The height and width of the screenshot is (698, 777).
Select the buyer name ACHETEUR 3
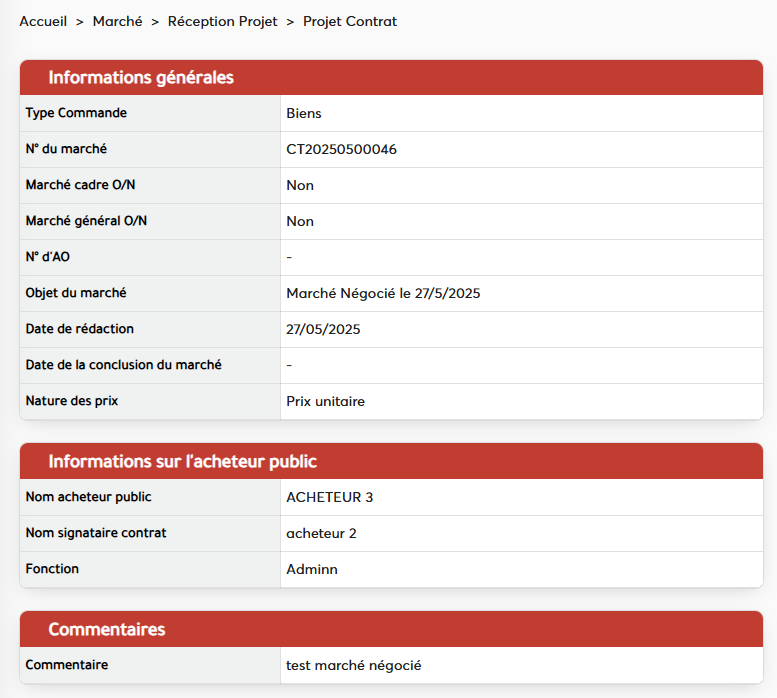click(x=329, y=497)
